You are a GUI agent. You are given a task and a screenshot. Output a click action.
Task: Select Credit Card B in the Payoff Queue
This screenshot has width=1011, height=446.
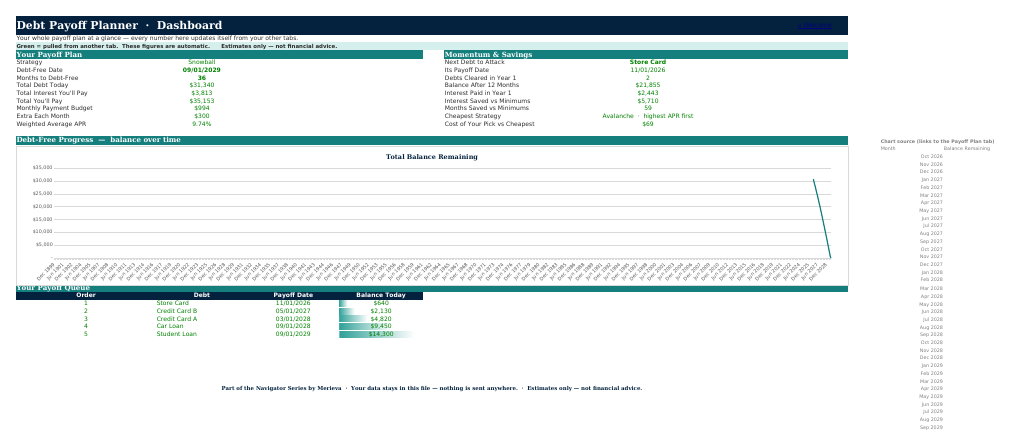pyautogui.click(x=177, y=311)
